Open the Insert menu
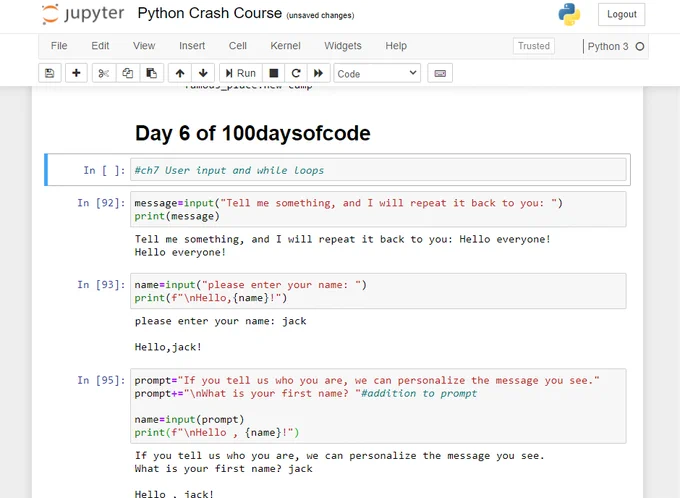 [x=192, y=46]
